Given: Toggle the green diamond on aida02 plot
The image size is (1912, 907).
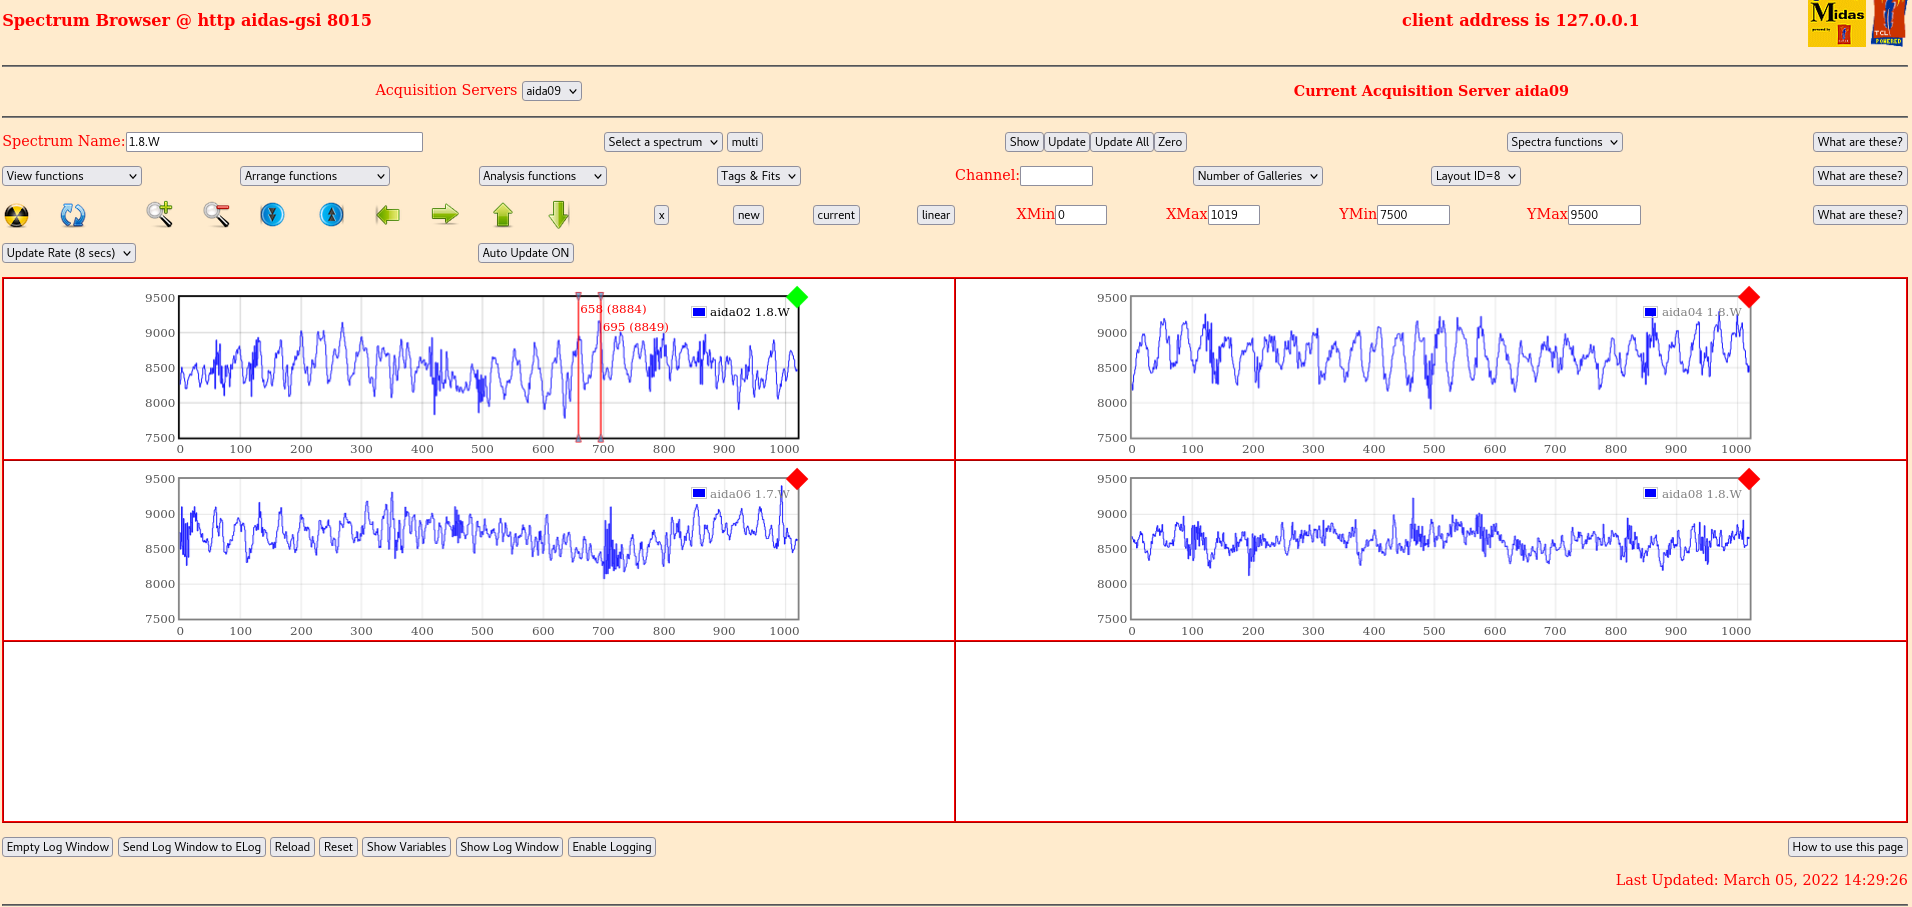Looking at the screenshot, I should click(x=797, y=297).
